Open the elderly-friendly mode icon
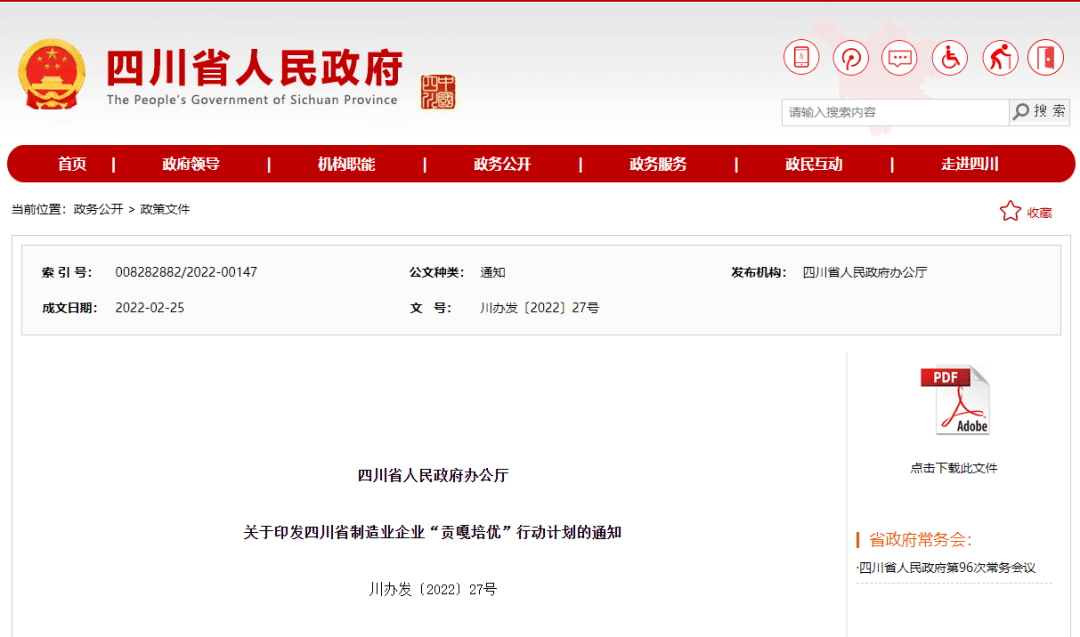 click(x=1000, y=57)
